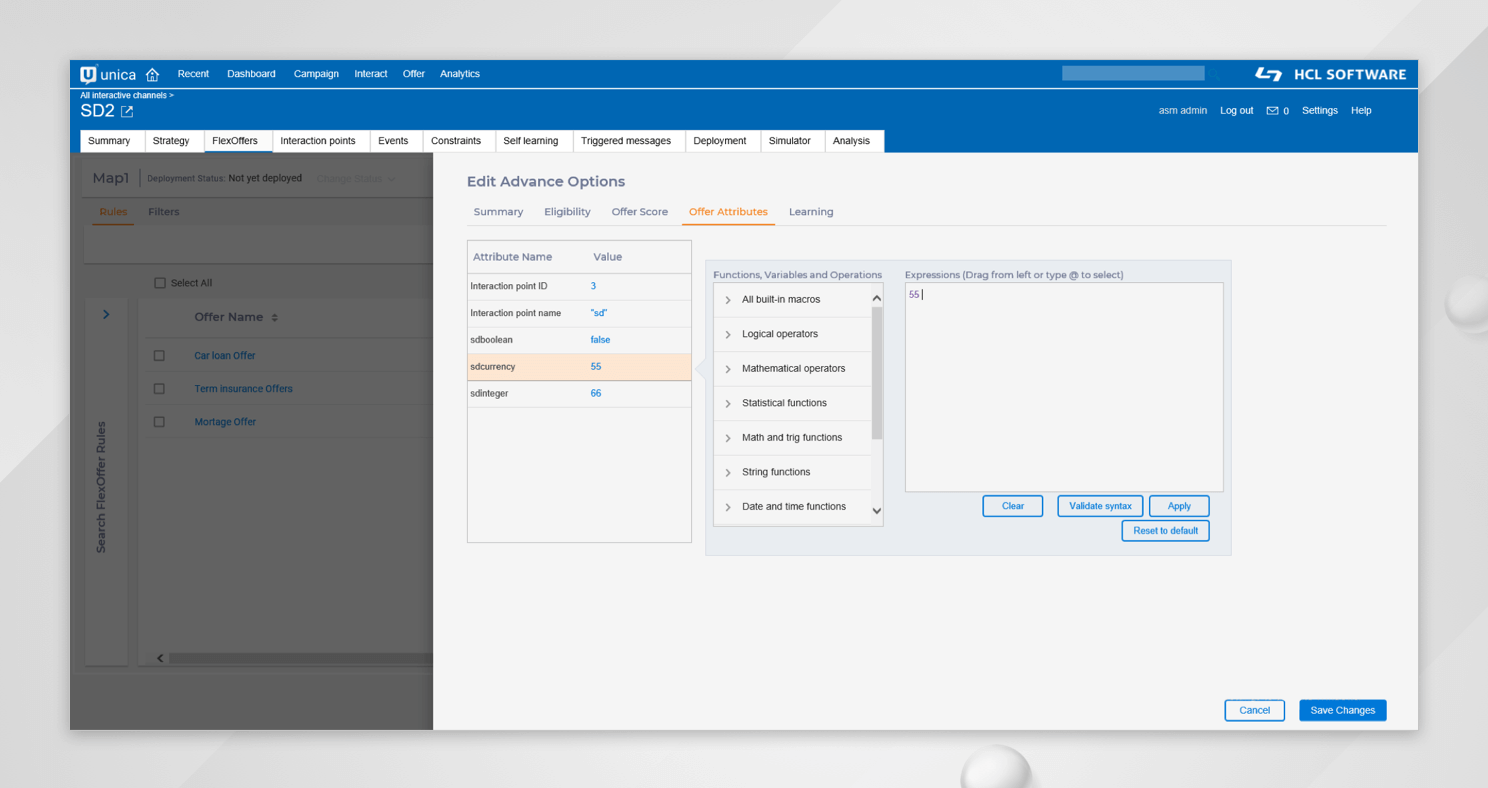1488x788 pixels.
Task: Open SD2 external link icon
Action: click(127, 111)
